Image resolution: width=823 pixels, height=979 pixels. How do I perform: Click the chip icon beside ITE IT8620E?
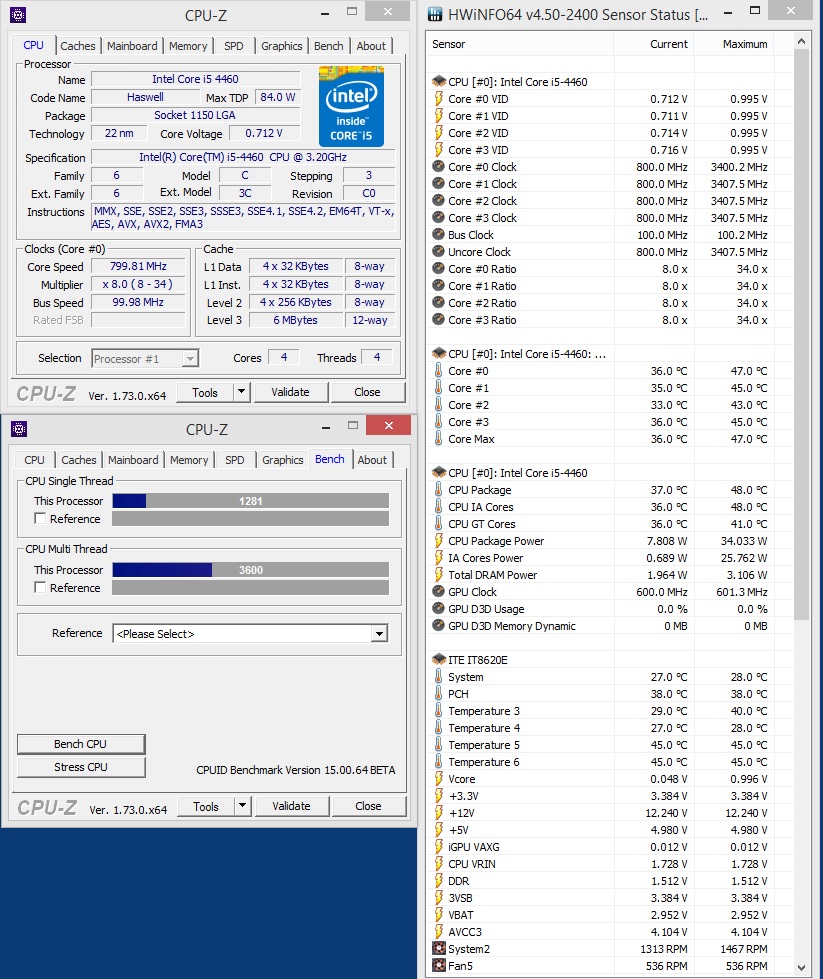439,660
